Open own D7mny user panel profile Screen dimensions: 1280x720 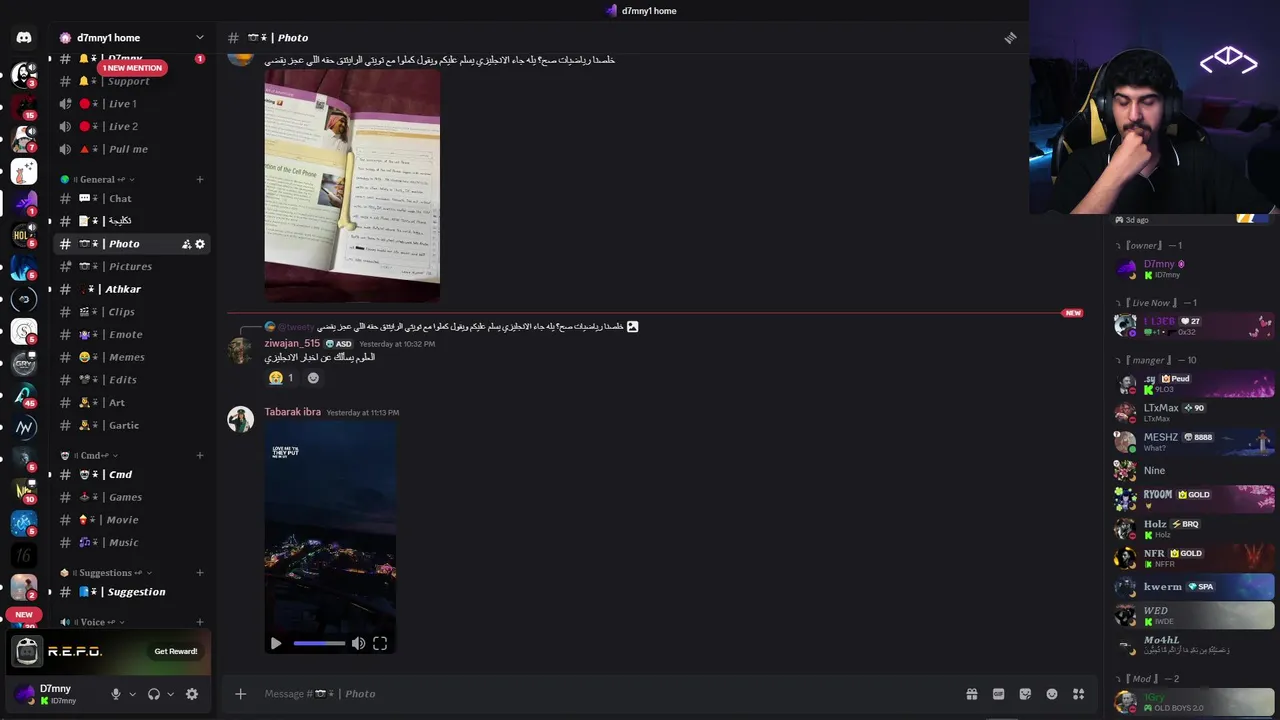pos(57,694)
